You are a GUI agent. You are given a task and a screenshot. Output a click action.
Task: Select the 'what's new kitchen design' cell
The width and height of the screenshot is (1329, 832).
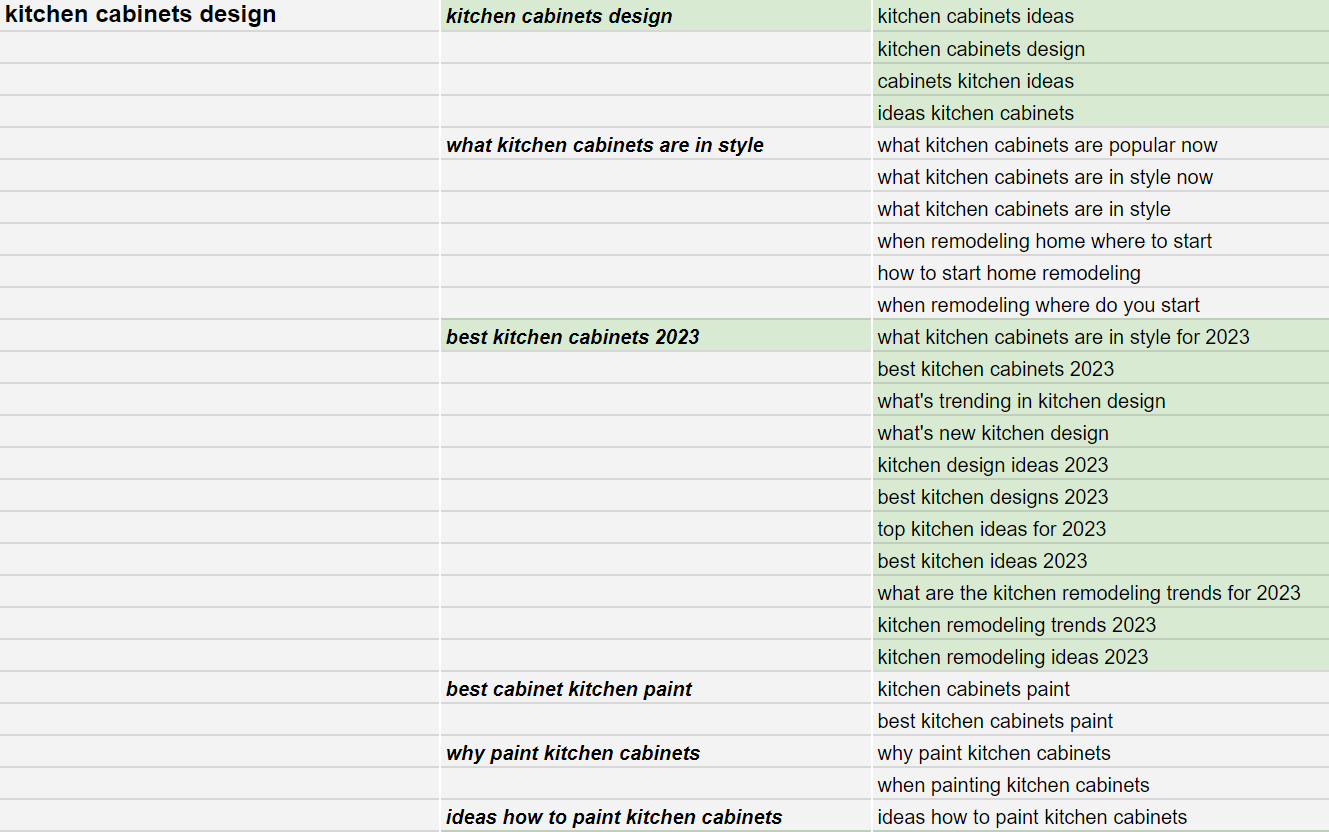[x=1100, y=432]
